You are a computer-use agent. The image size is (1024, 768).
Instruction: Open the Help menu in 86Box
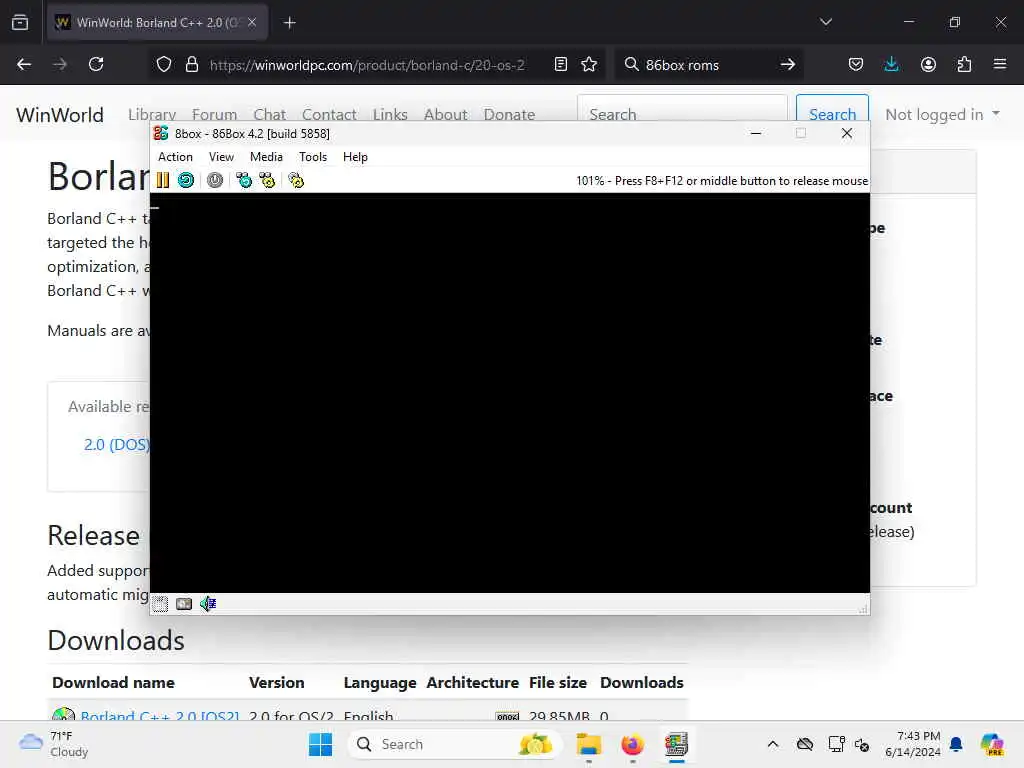(x=355, y=157)
